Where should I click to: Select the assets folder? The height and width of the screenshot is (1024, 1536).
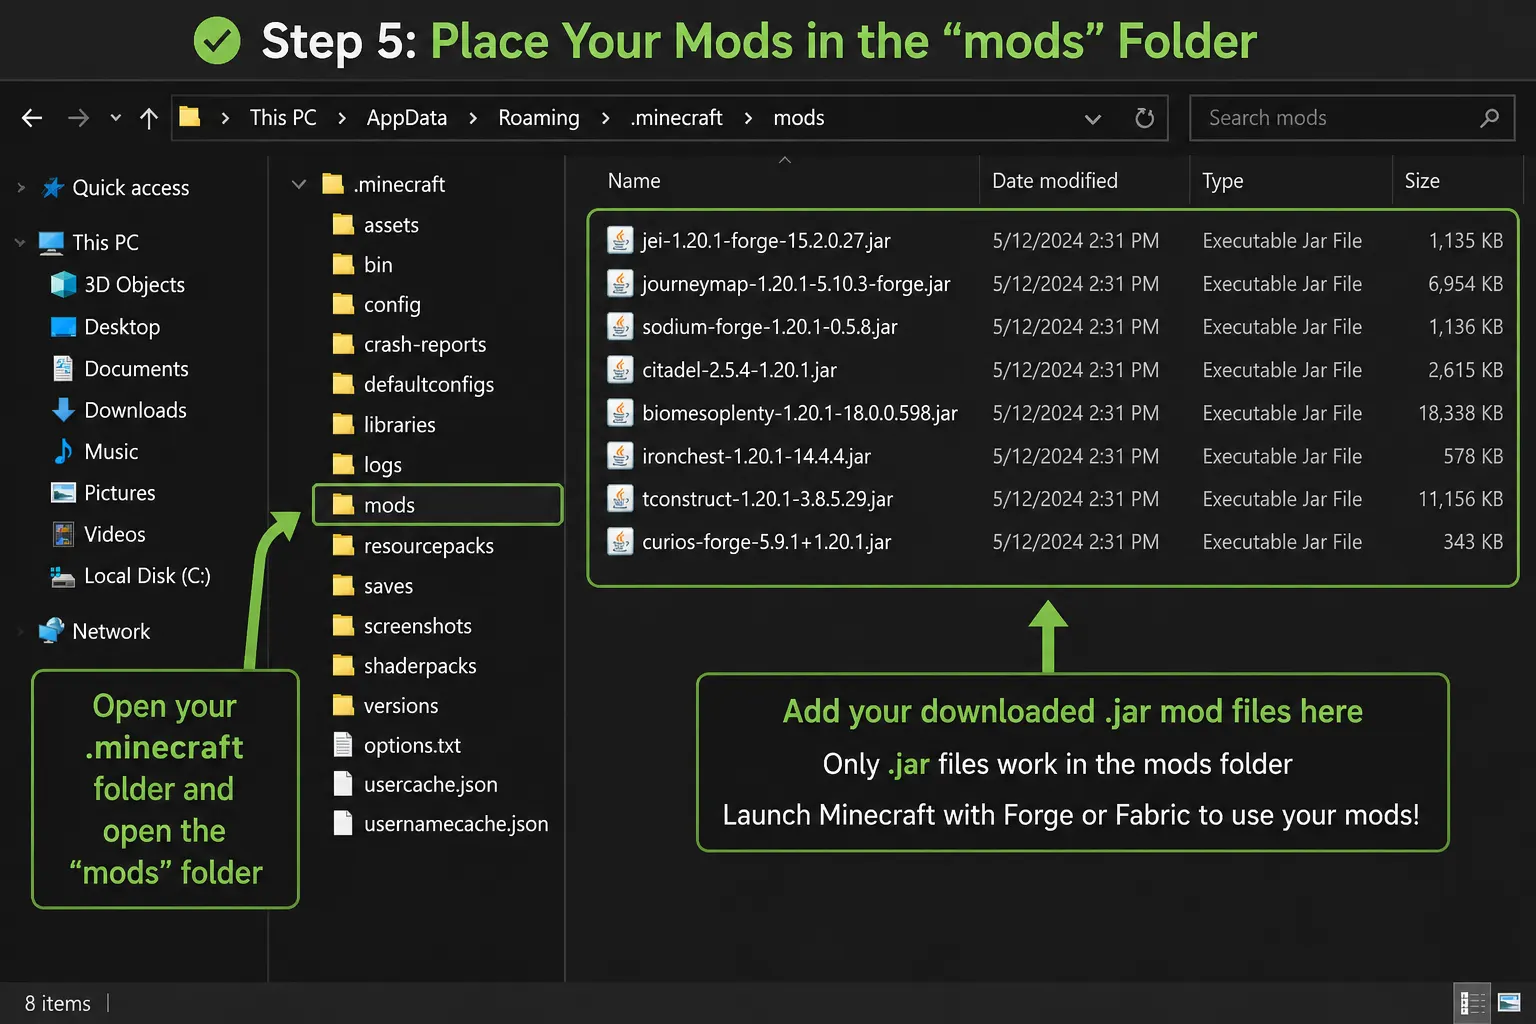click(375, 225)
